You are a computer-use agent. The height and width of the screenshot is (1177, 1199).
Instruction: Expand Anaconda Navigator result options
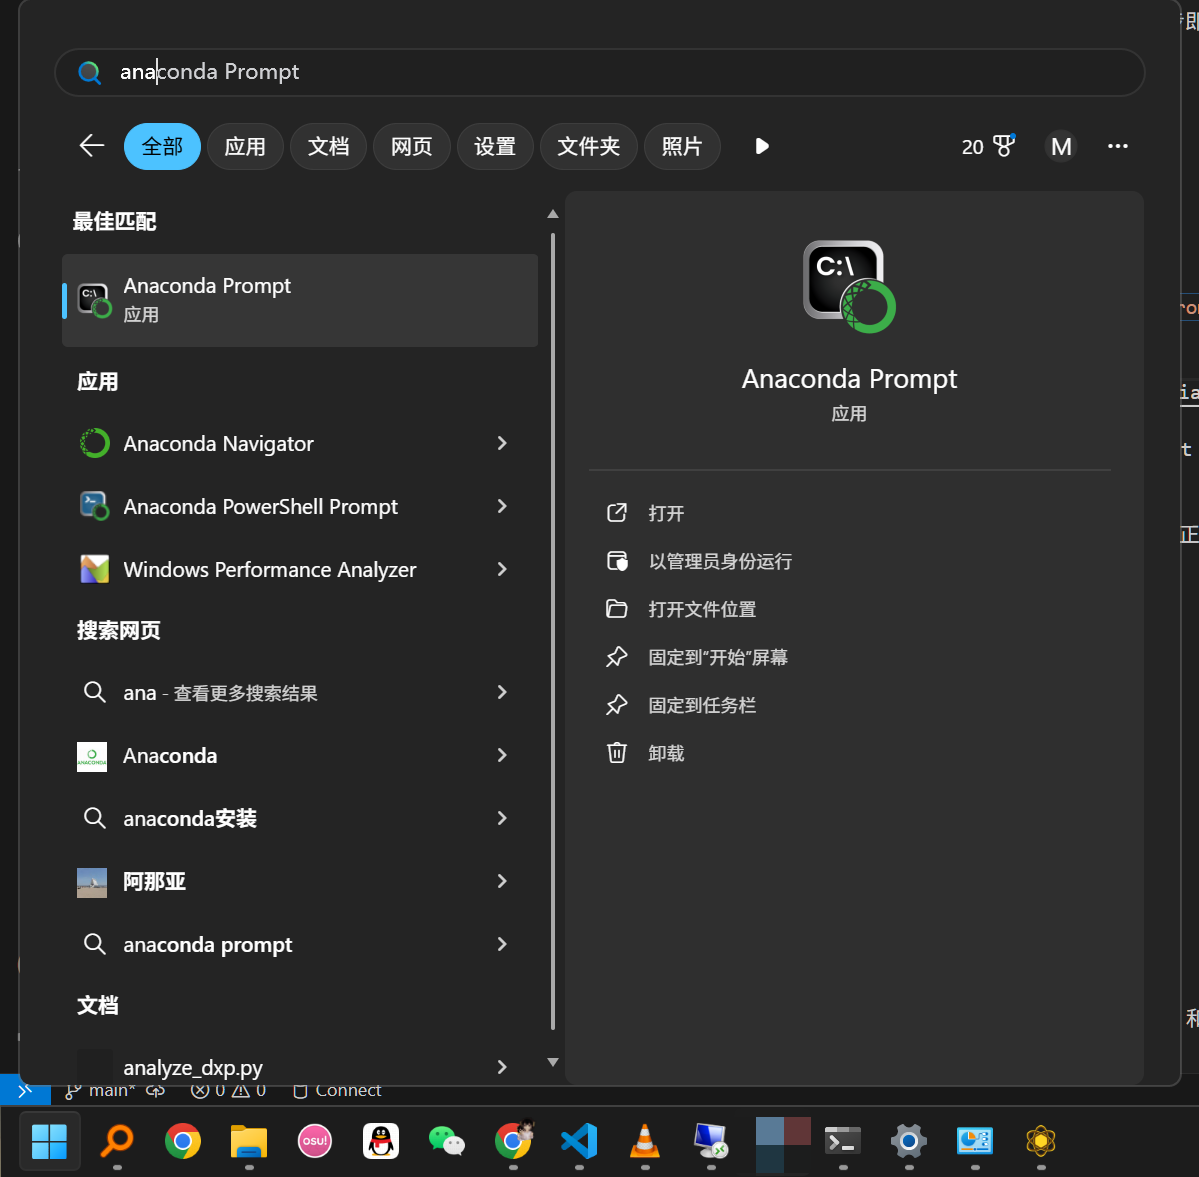(502, 443)
